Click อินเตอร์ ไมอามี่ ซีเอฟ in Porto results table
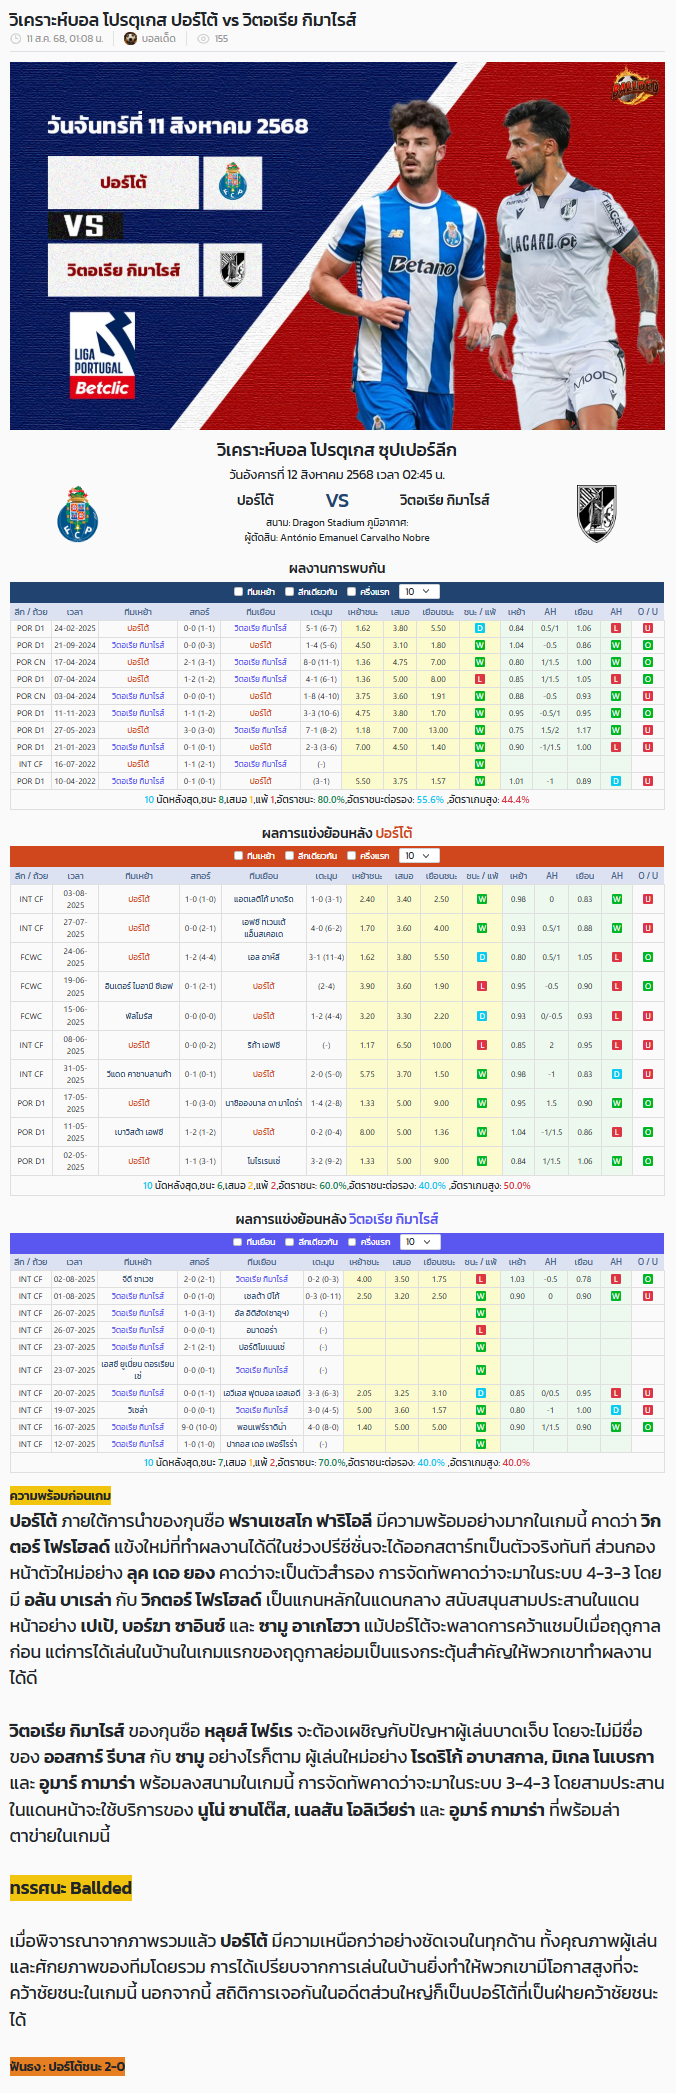The image size is (676, 2093). point(138,986)
